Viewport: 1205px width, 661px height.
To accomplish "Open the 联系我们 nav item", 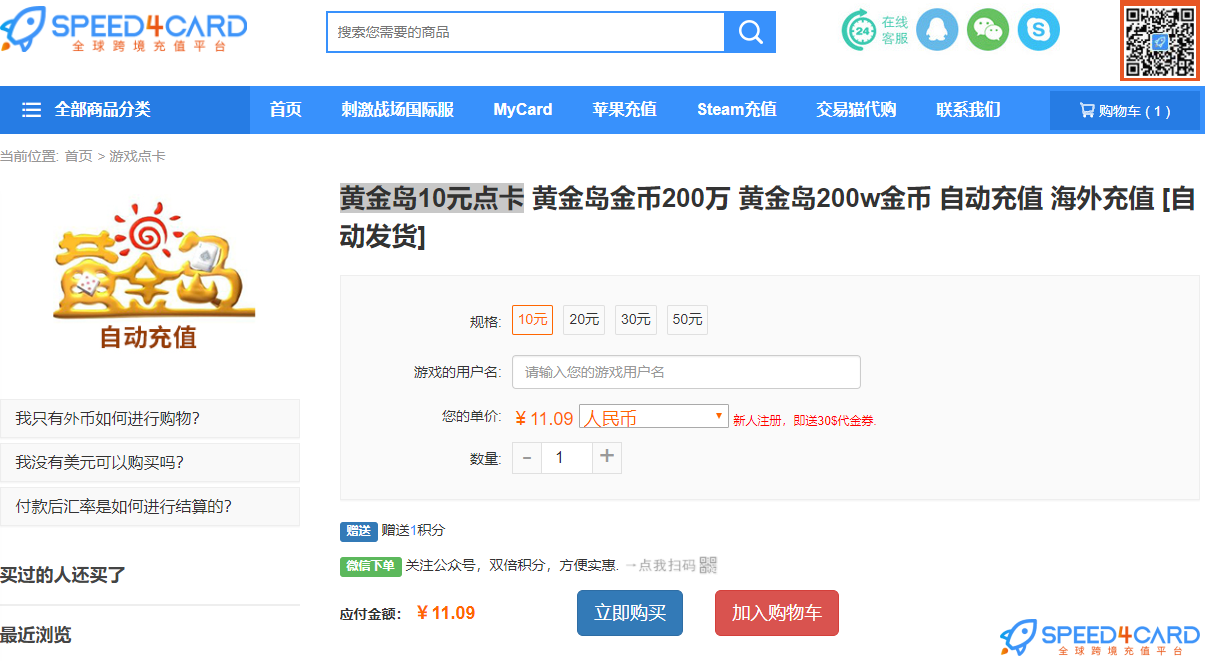I will point(968,110).
